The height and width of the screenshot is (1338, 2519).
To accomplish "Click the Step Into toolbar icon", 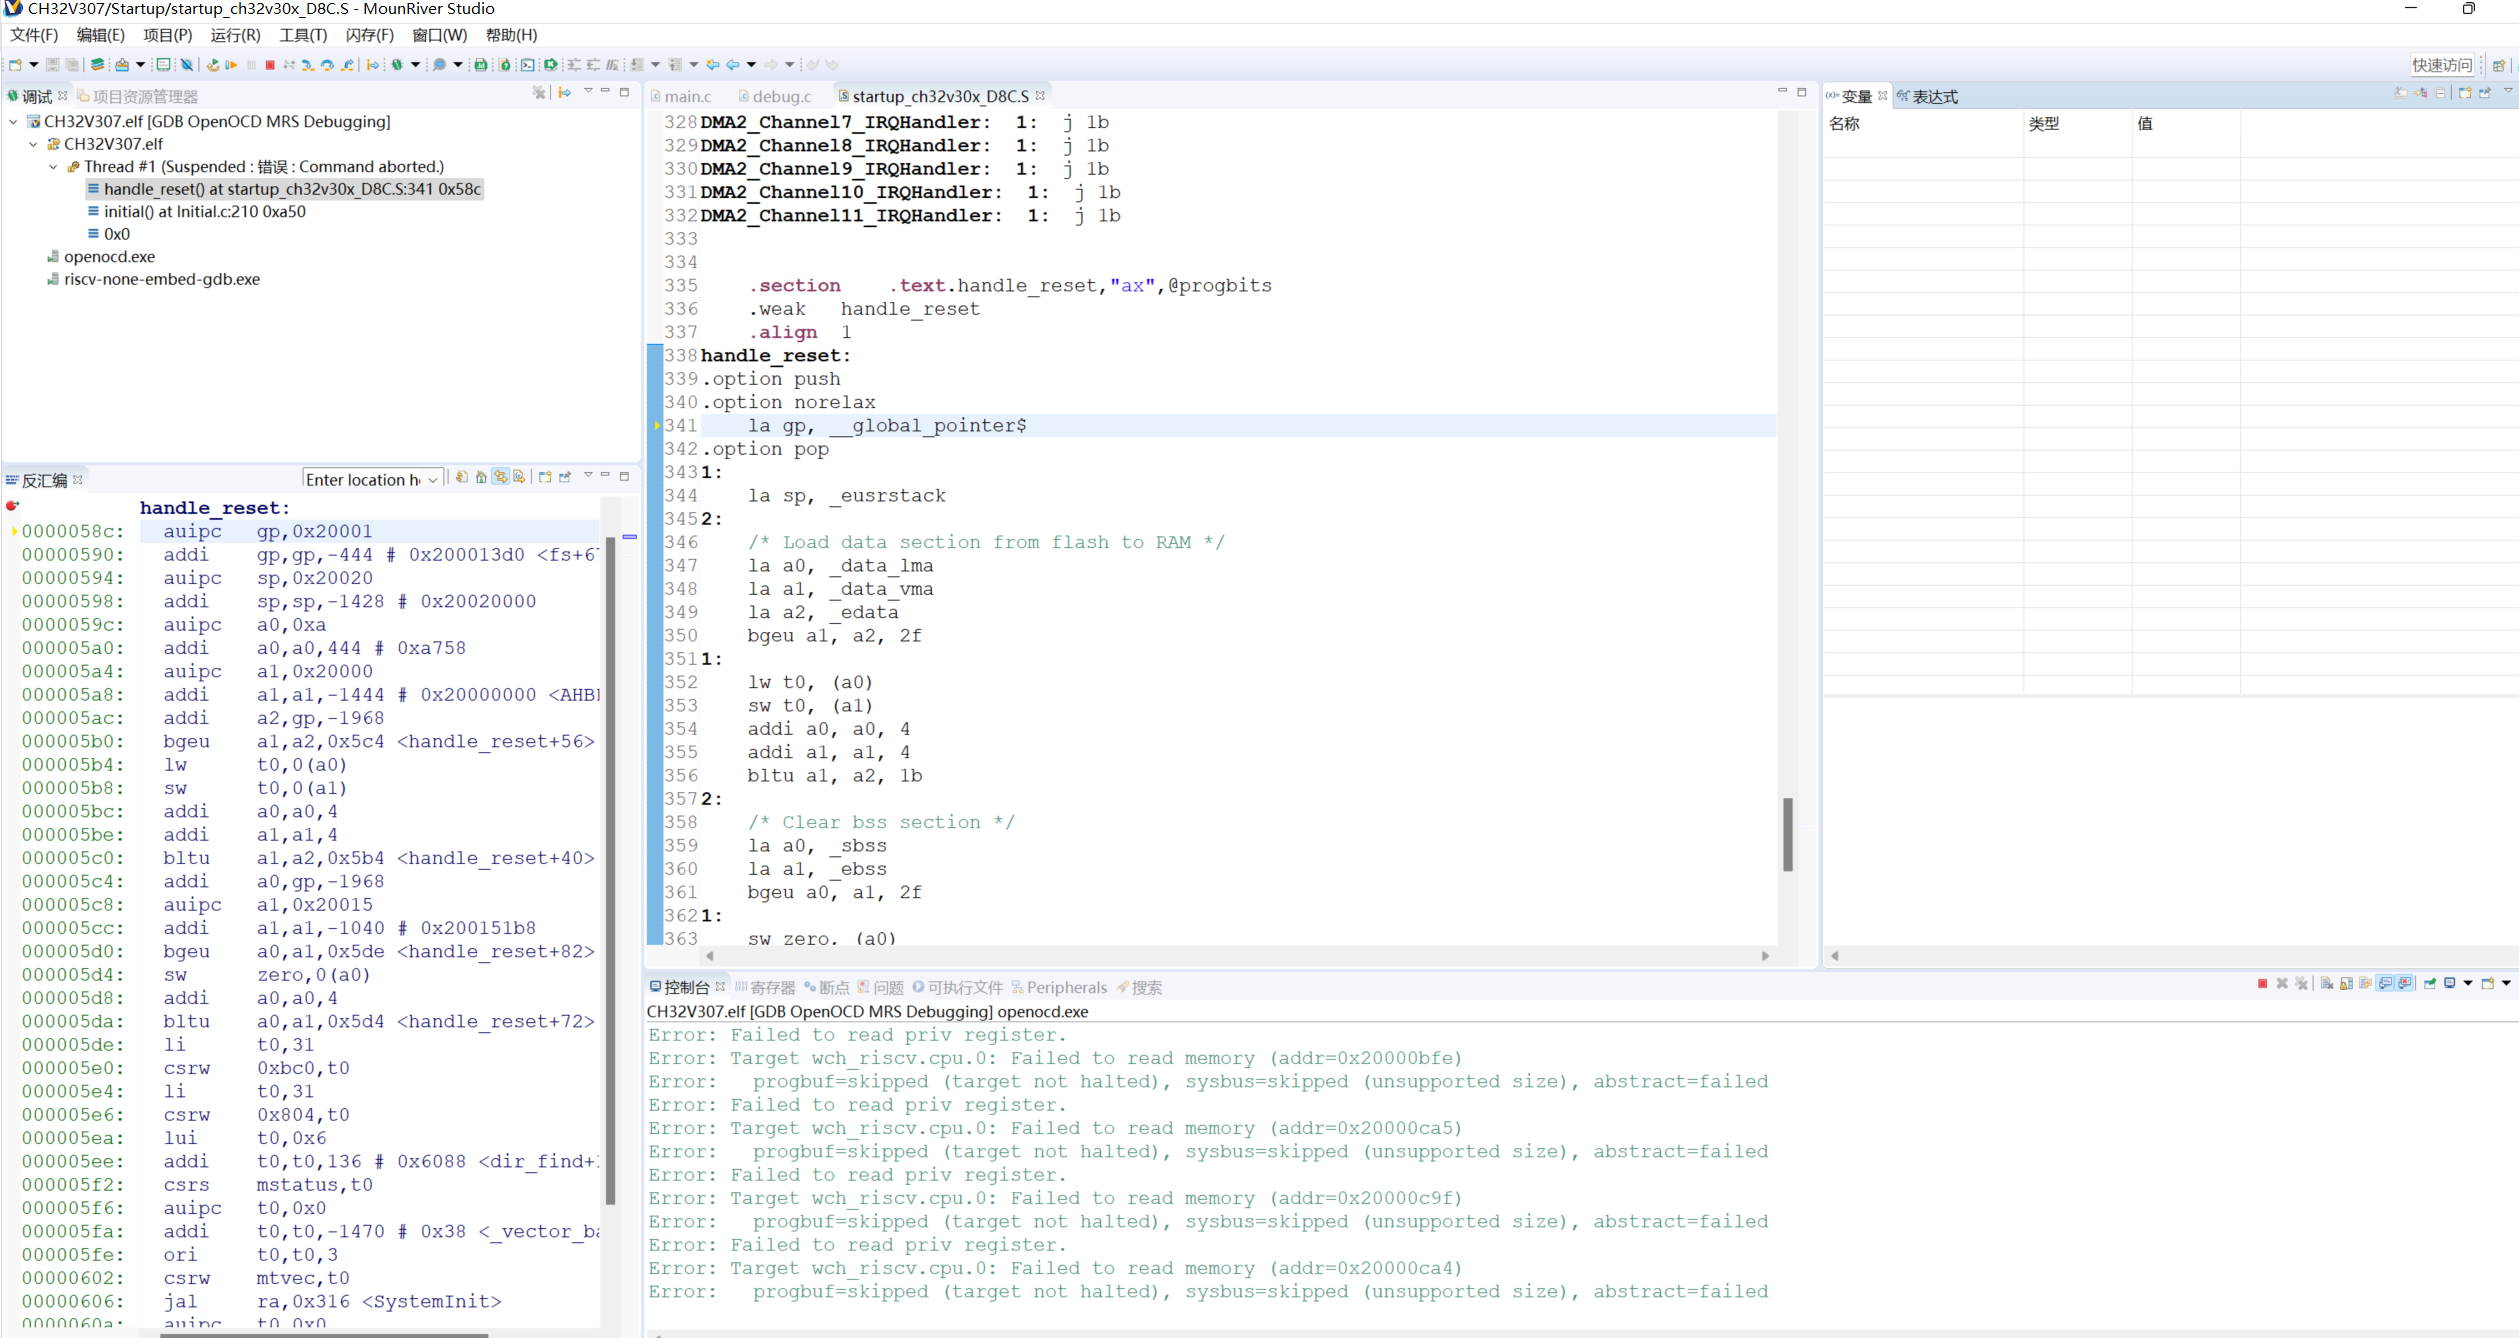I will pyautogui.click(x=308, y=65).
